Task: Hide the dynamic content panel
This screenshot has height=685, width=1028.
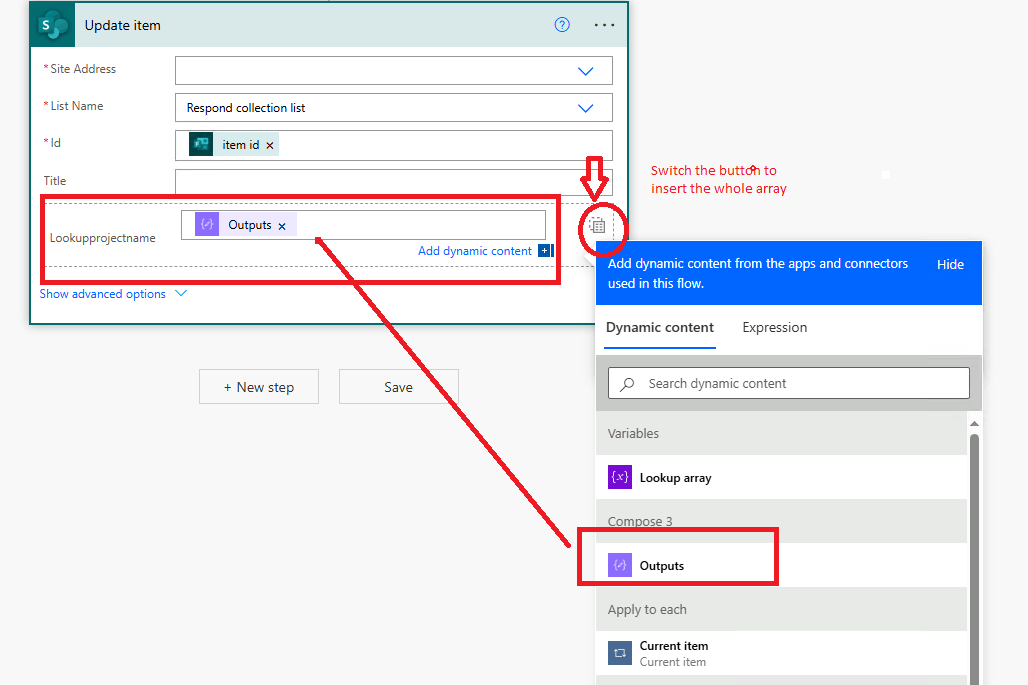Action: tap(950, 264)
